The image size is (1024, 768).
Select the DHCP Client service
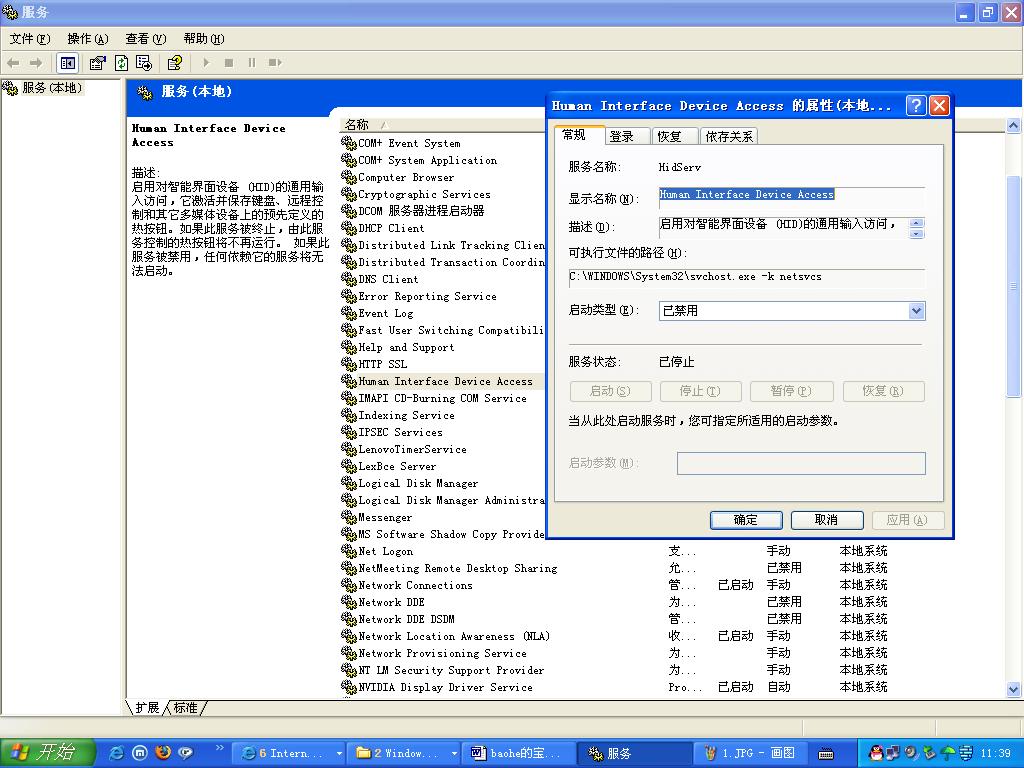(391, 228)
